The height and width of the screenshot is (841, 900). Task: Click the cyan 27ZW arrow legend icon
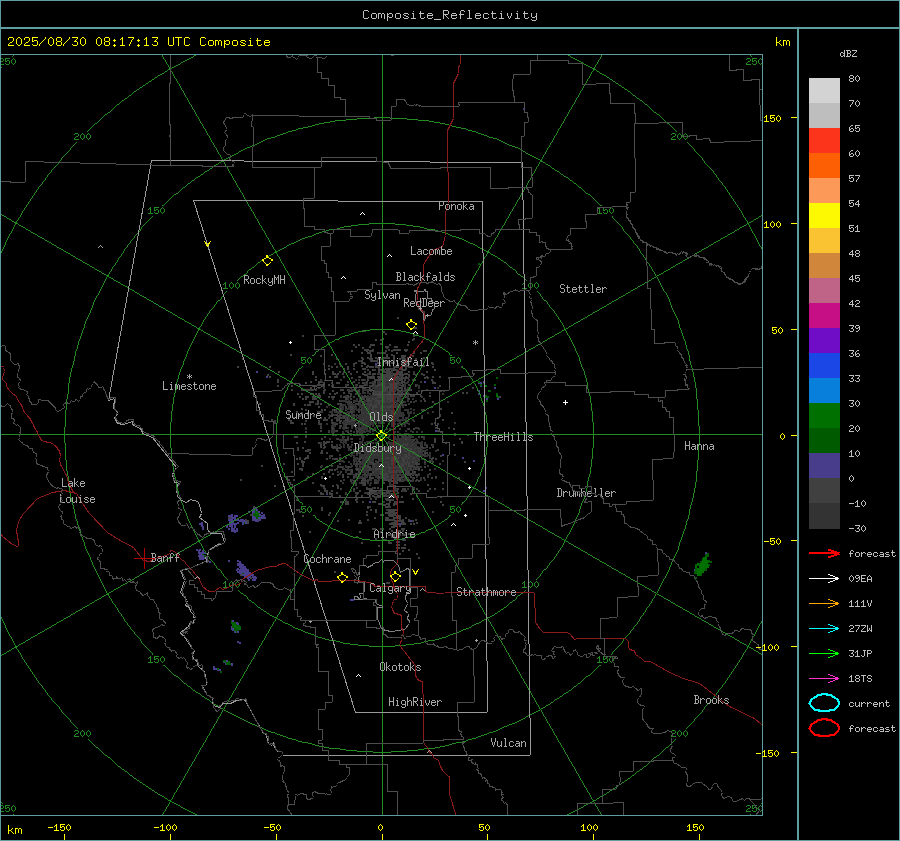tap(824, 629)
